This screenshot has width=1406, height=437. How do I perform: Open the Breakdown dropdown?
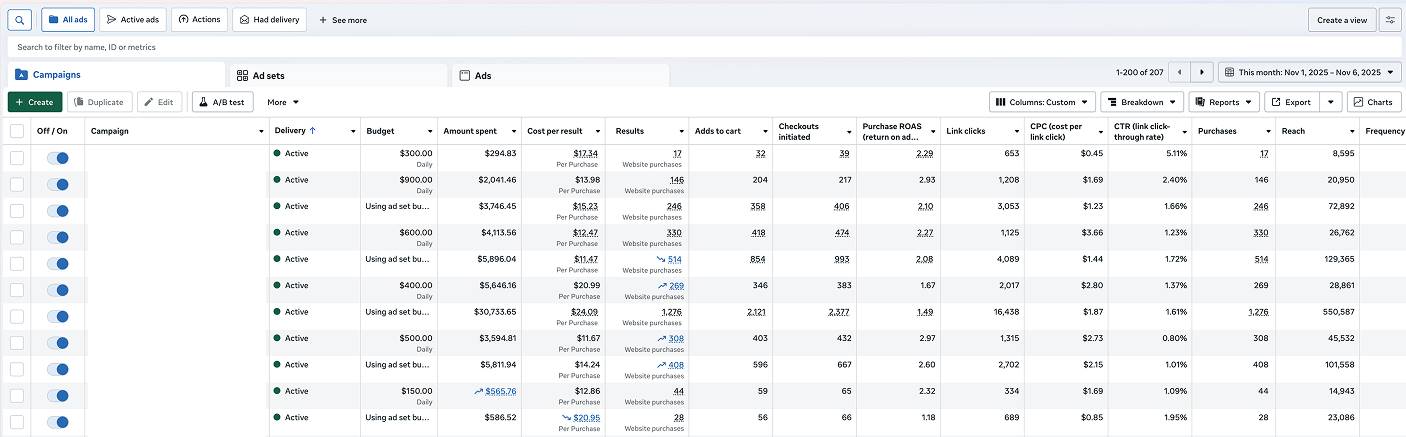[1142, 102]
